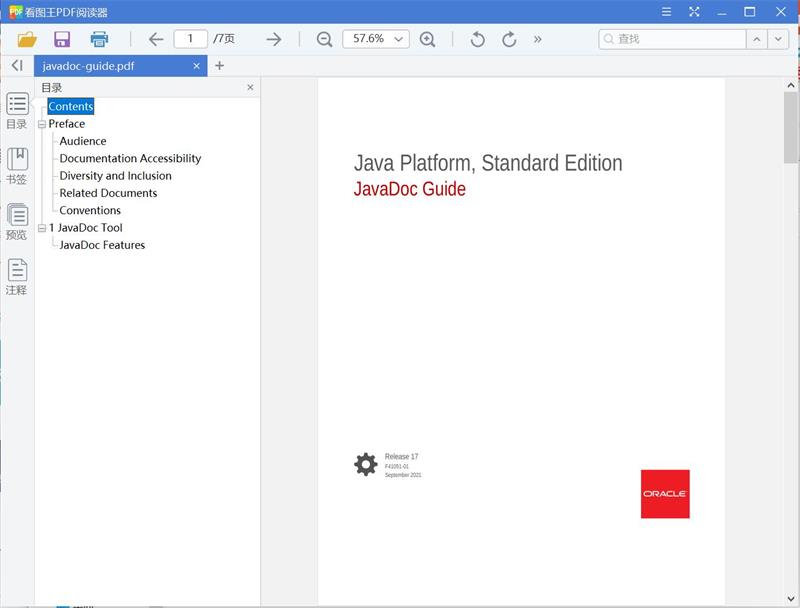Click the Oracle logo on the page

665,494
